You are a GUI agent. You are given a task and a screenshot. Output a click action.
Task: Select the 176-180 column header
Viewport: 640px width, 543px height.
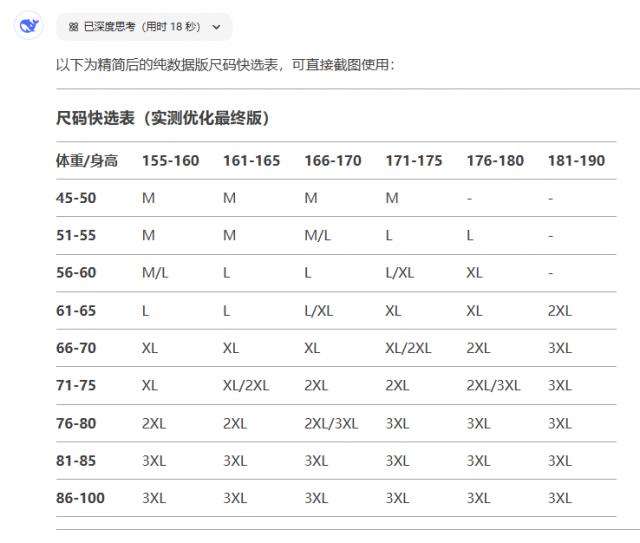(x=495, y=160)
